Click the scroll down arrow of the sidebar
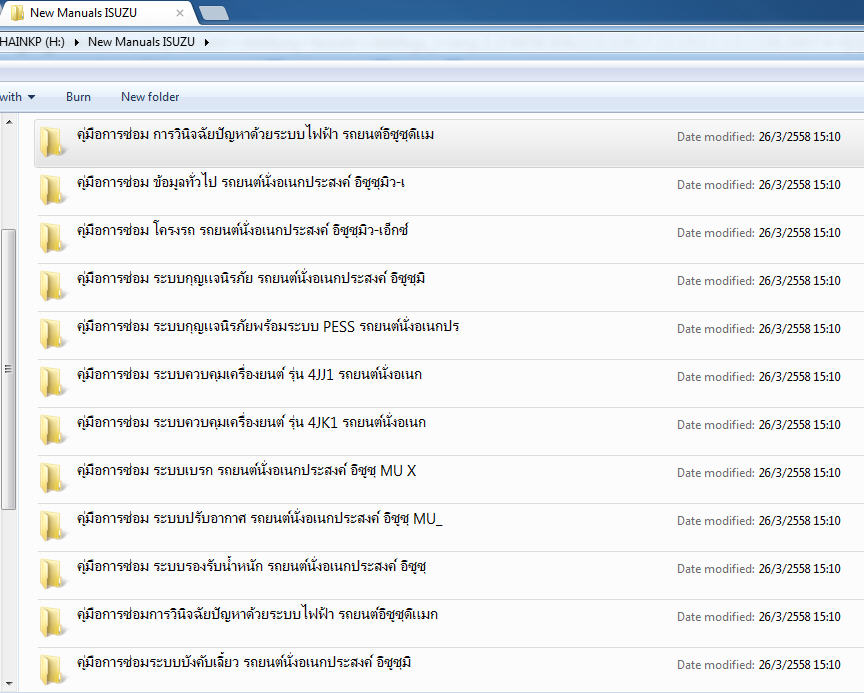Viewport: 864px width, 693px height. tap(9, 684)
